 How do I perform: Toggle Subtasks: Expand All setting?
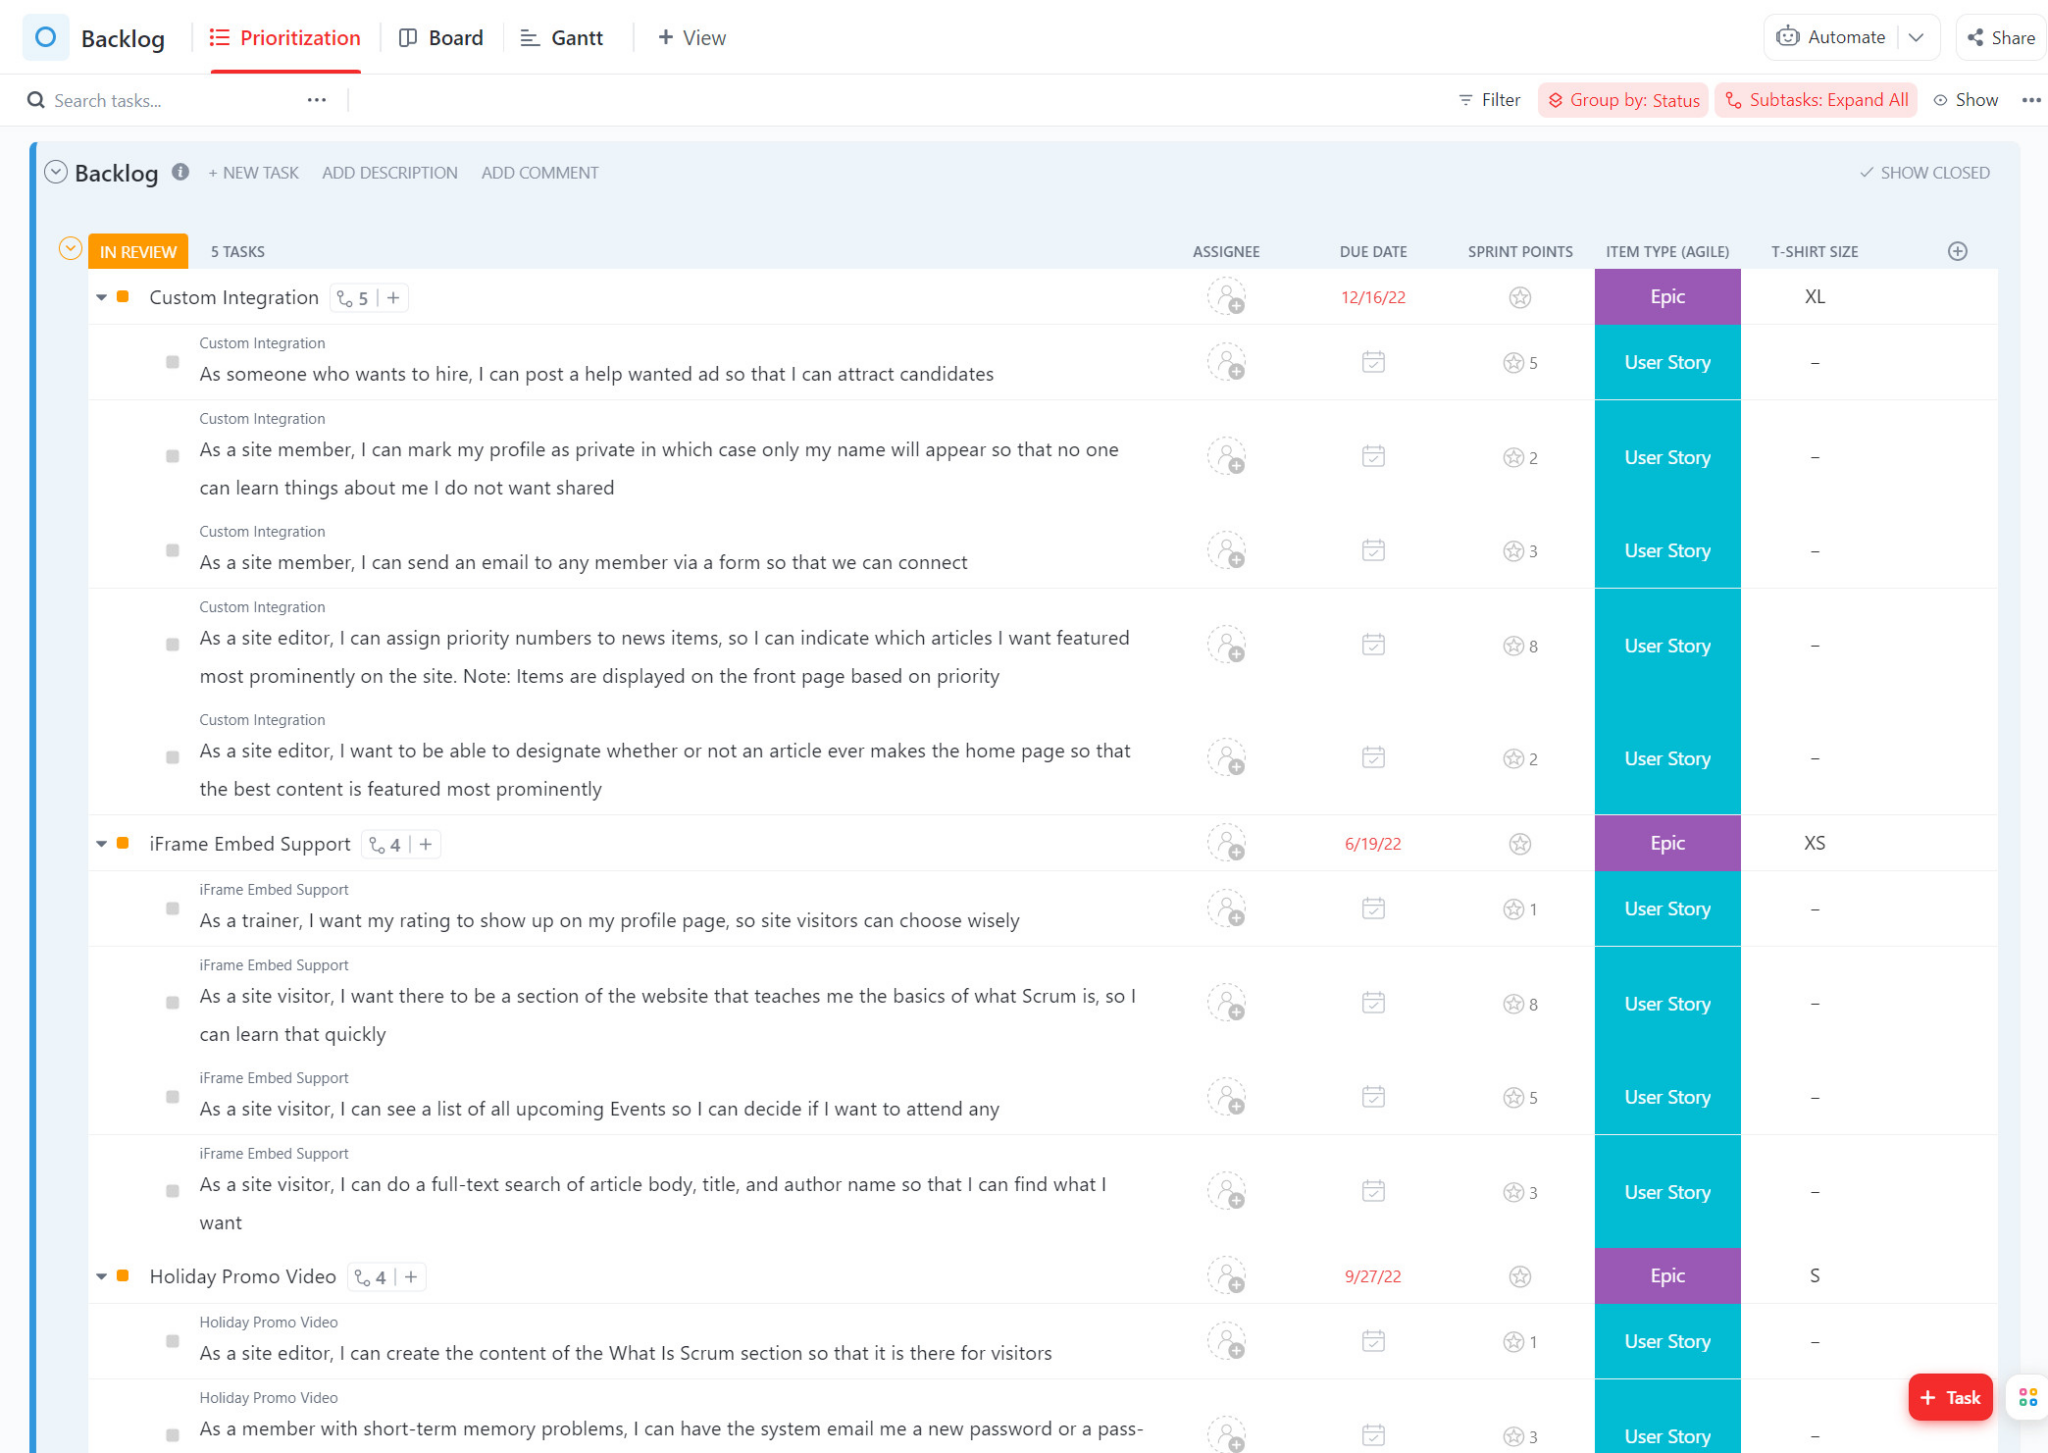[1816, 99]
